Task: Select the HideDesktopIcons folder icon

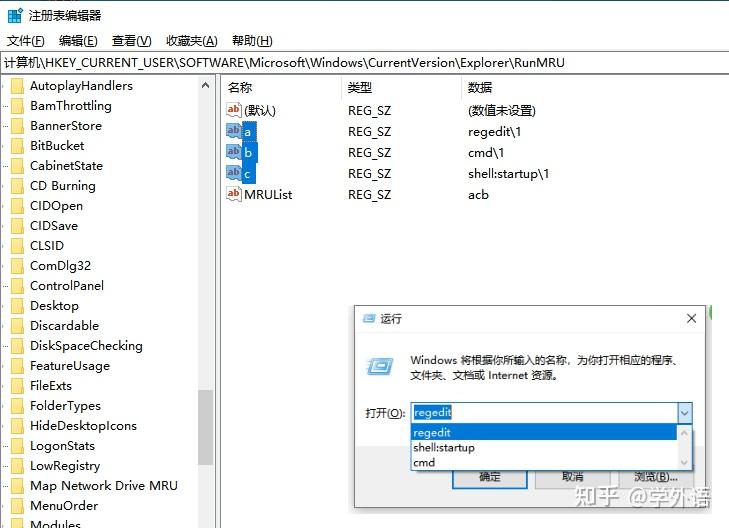Action: (x=17, y=426)
